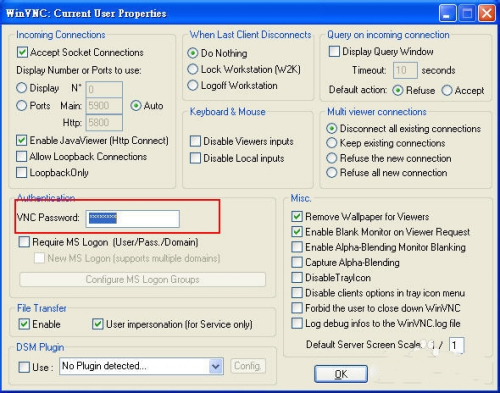Check Log debug infos to WinVNC.log
This screenshot has width=500, height=393.
[x=297, y=323]
